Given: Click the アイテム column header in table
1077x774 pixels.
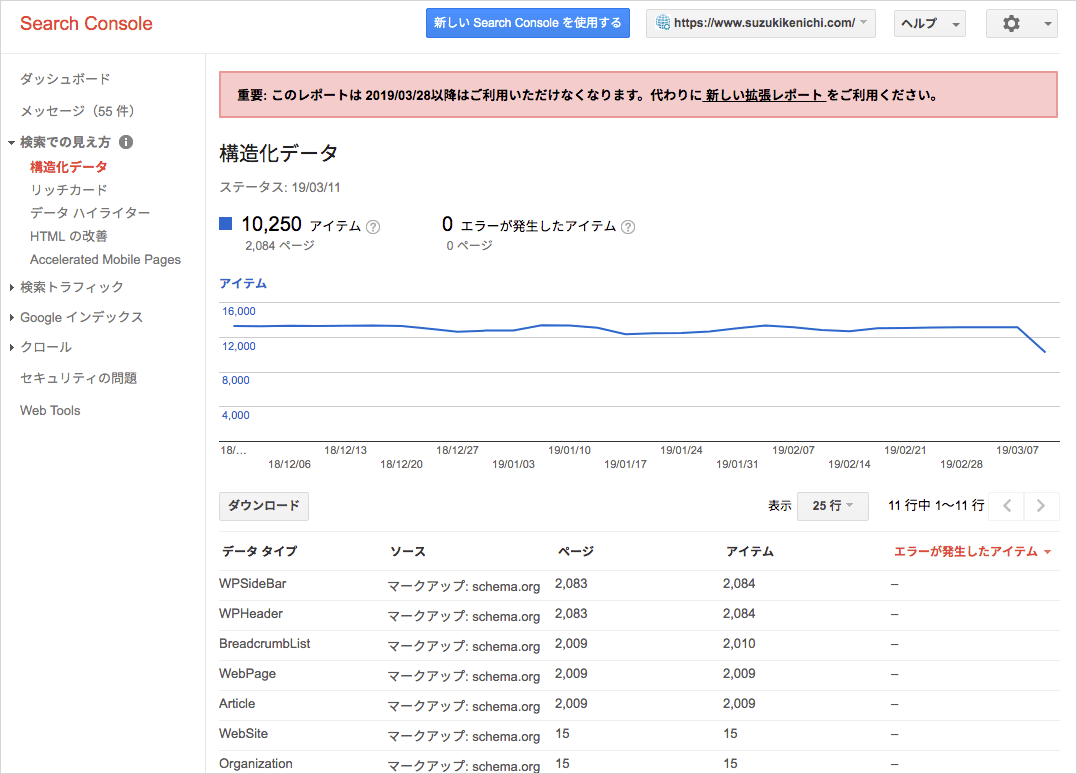Looking at the screenshot, I should click(x=750, y=551).
